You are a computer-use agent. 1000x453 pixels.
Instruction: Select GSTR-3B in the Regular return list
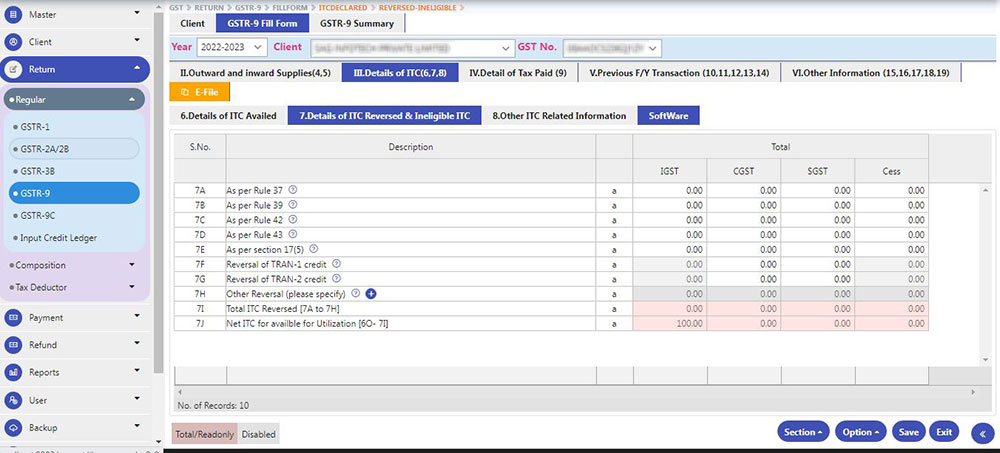pyautogui.click(x=40, y=171)
